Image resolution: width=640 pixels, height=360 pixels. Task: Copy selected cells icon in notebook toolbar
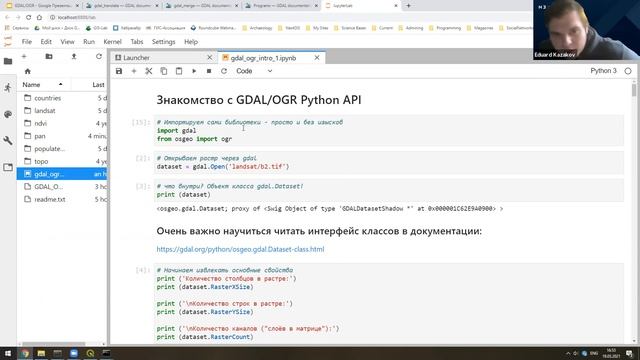point(164,71)
